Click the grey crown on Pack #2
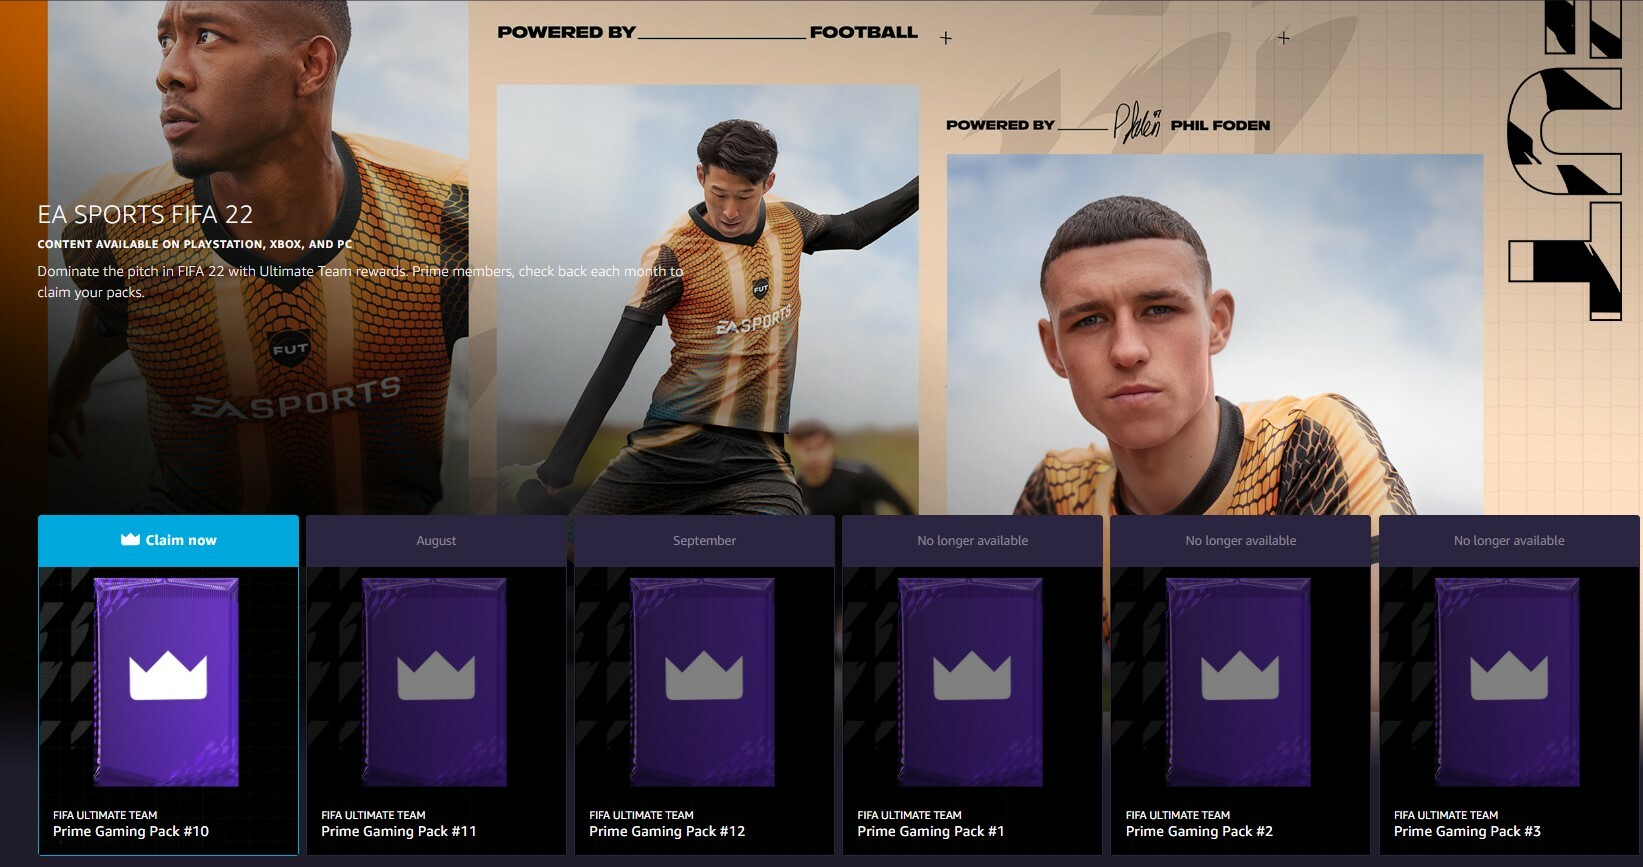Viewport: 1643px width, 867px height. click(1240, 675)
